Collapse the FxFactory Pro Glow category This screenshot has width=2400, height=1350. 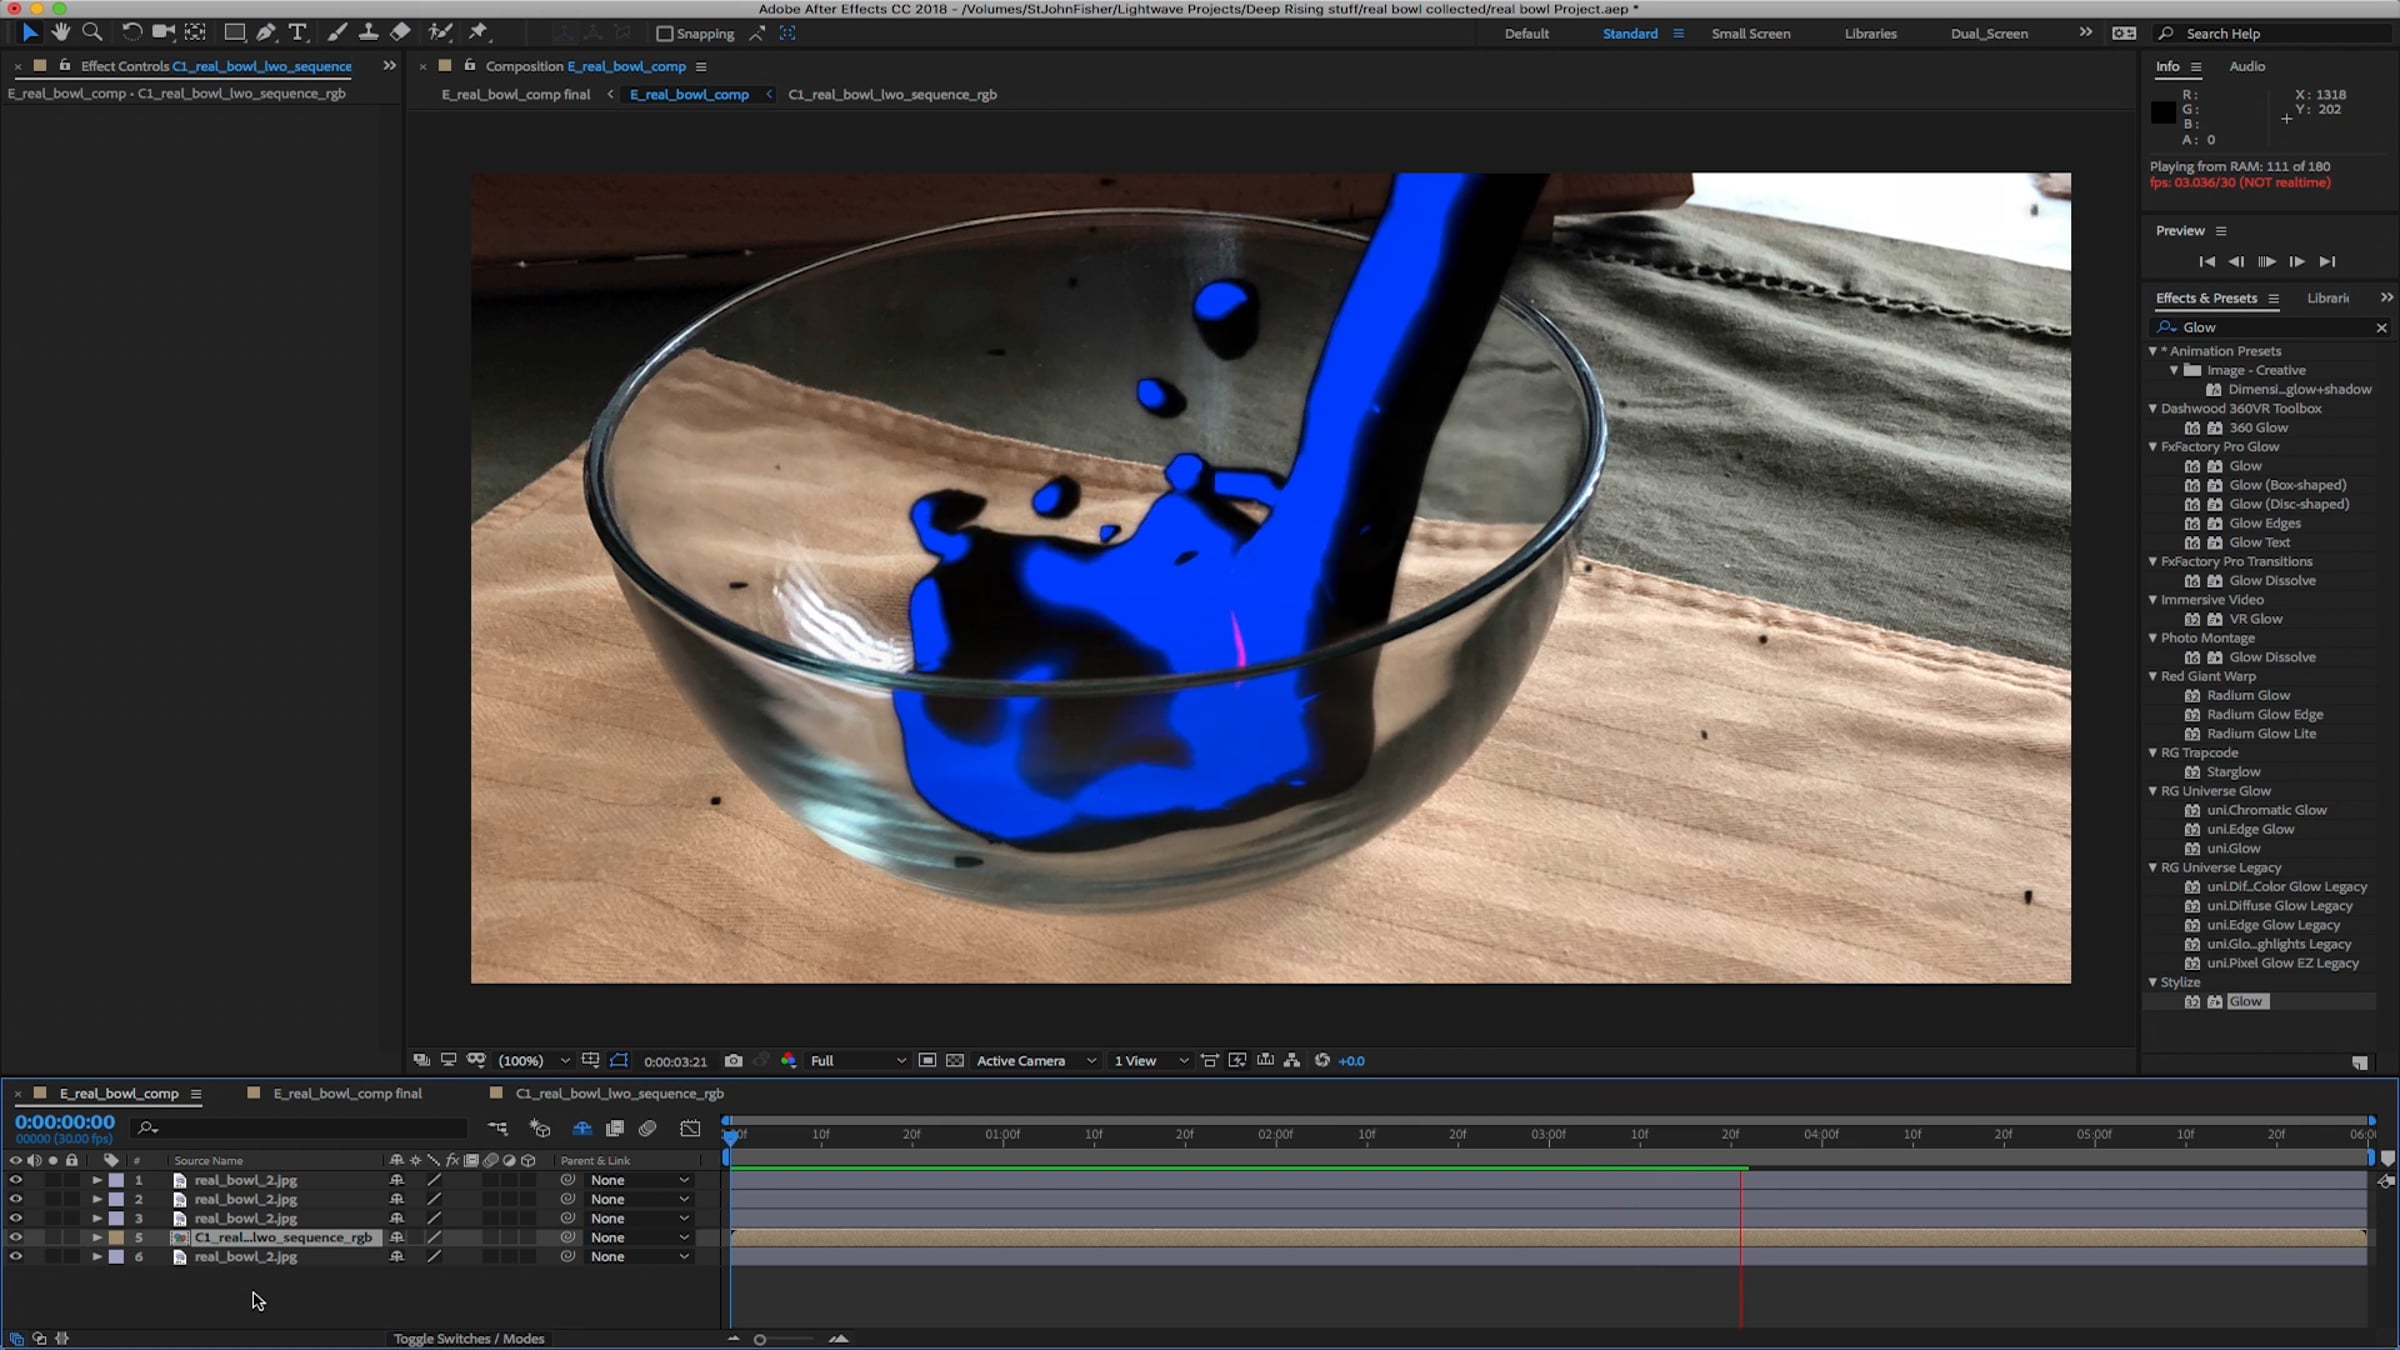click(x=2153, y=447)
